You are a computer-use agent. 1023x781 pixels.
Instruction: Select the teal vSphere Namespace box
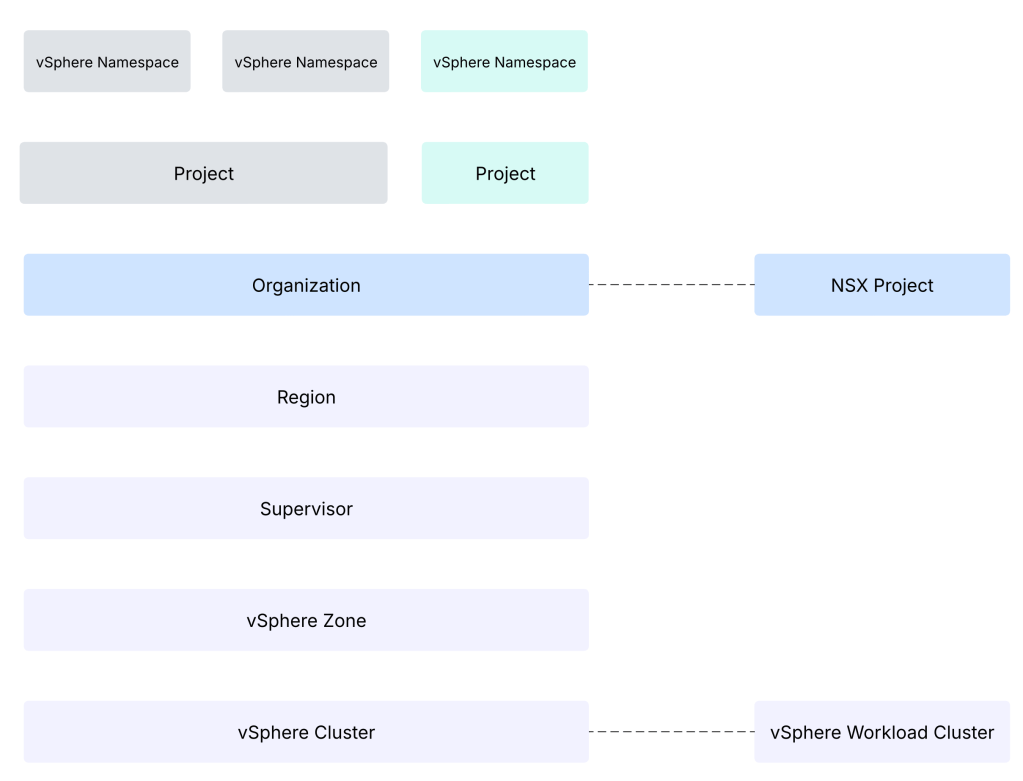(504, 61)
